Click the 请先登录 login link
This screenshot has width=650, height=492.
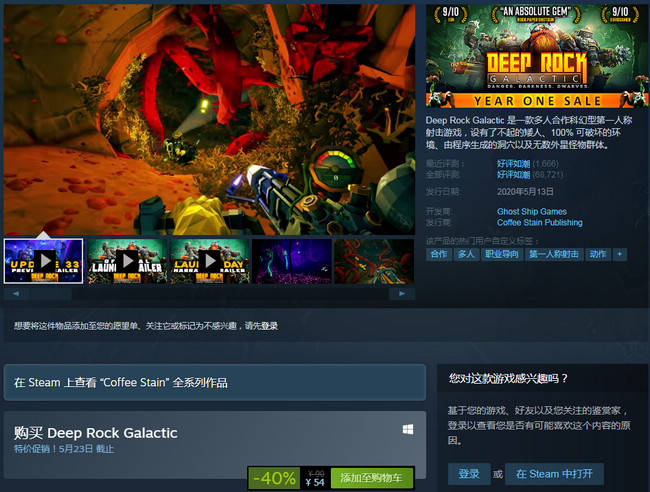click(261, 326)
